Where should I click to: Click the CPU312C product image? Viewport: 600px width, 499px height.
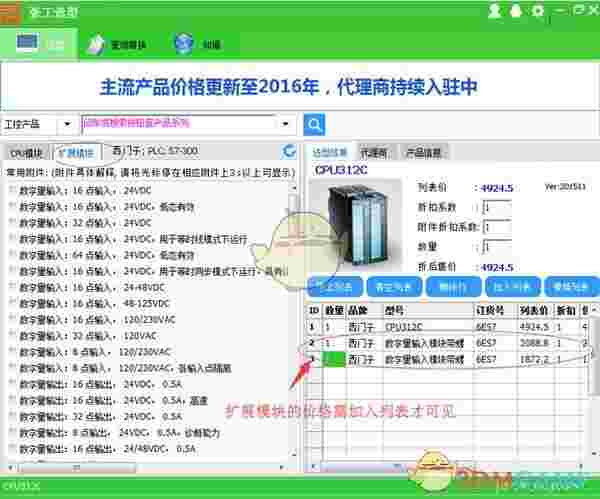click(356, 225)
